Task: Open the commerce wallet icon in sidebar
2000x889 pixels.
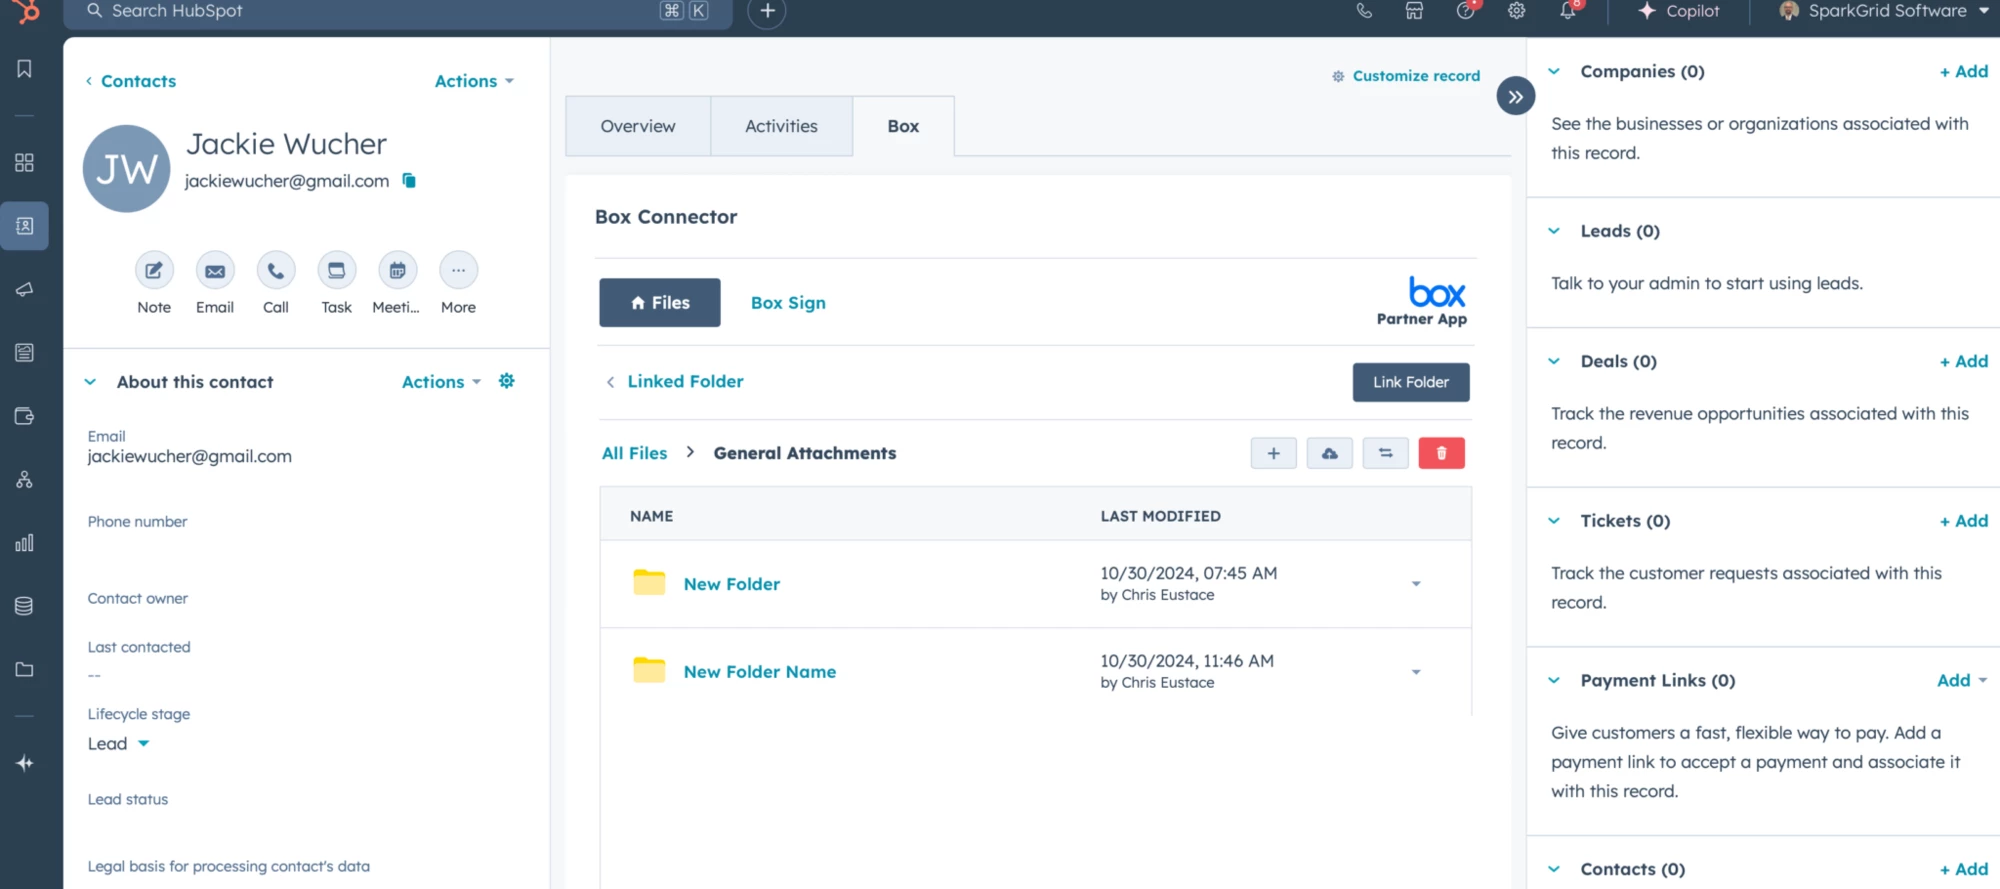Action: coord(25,416)
